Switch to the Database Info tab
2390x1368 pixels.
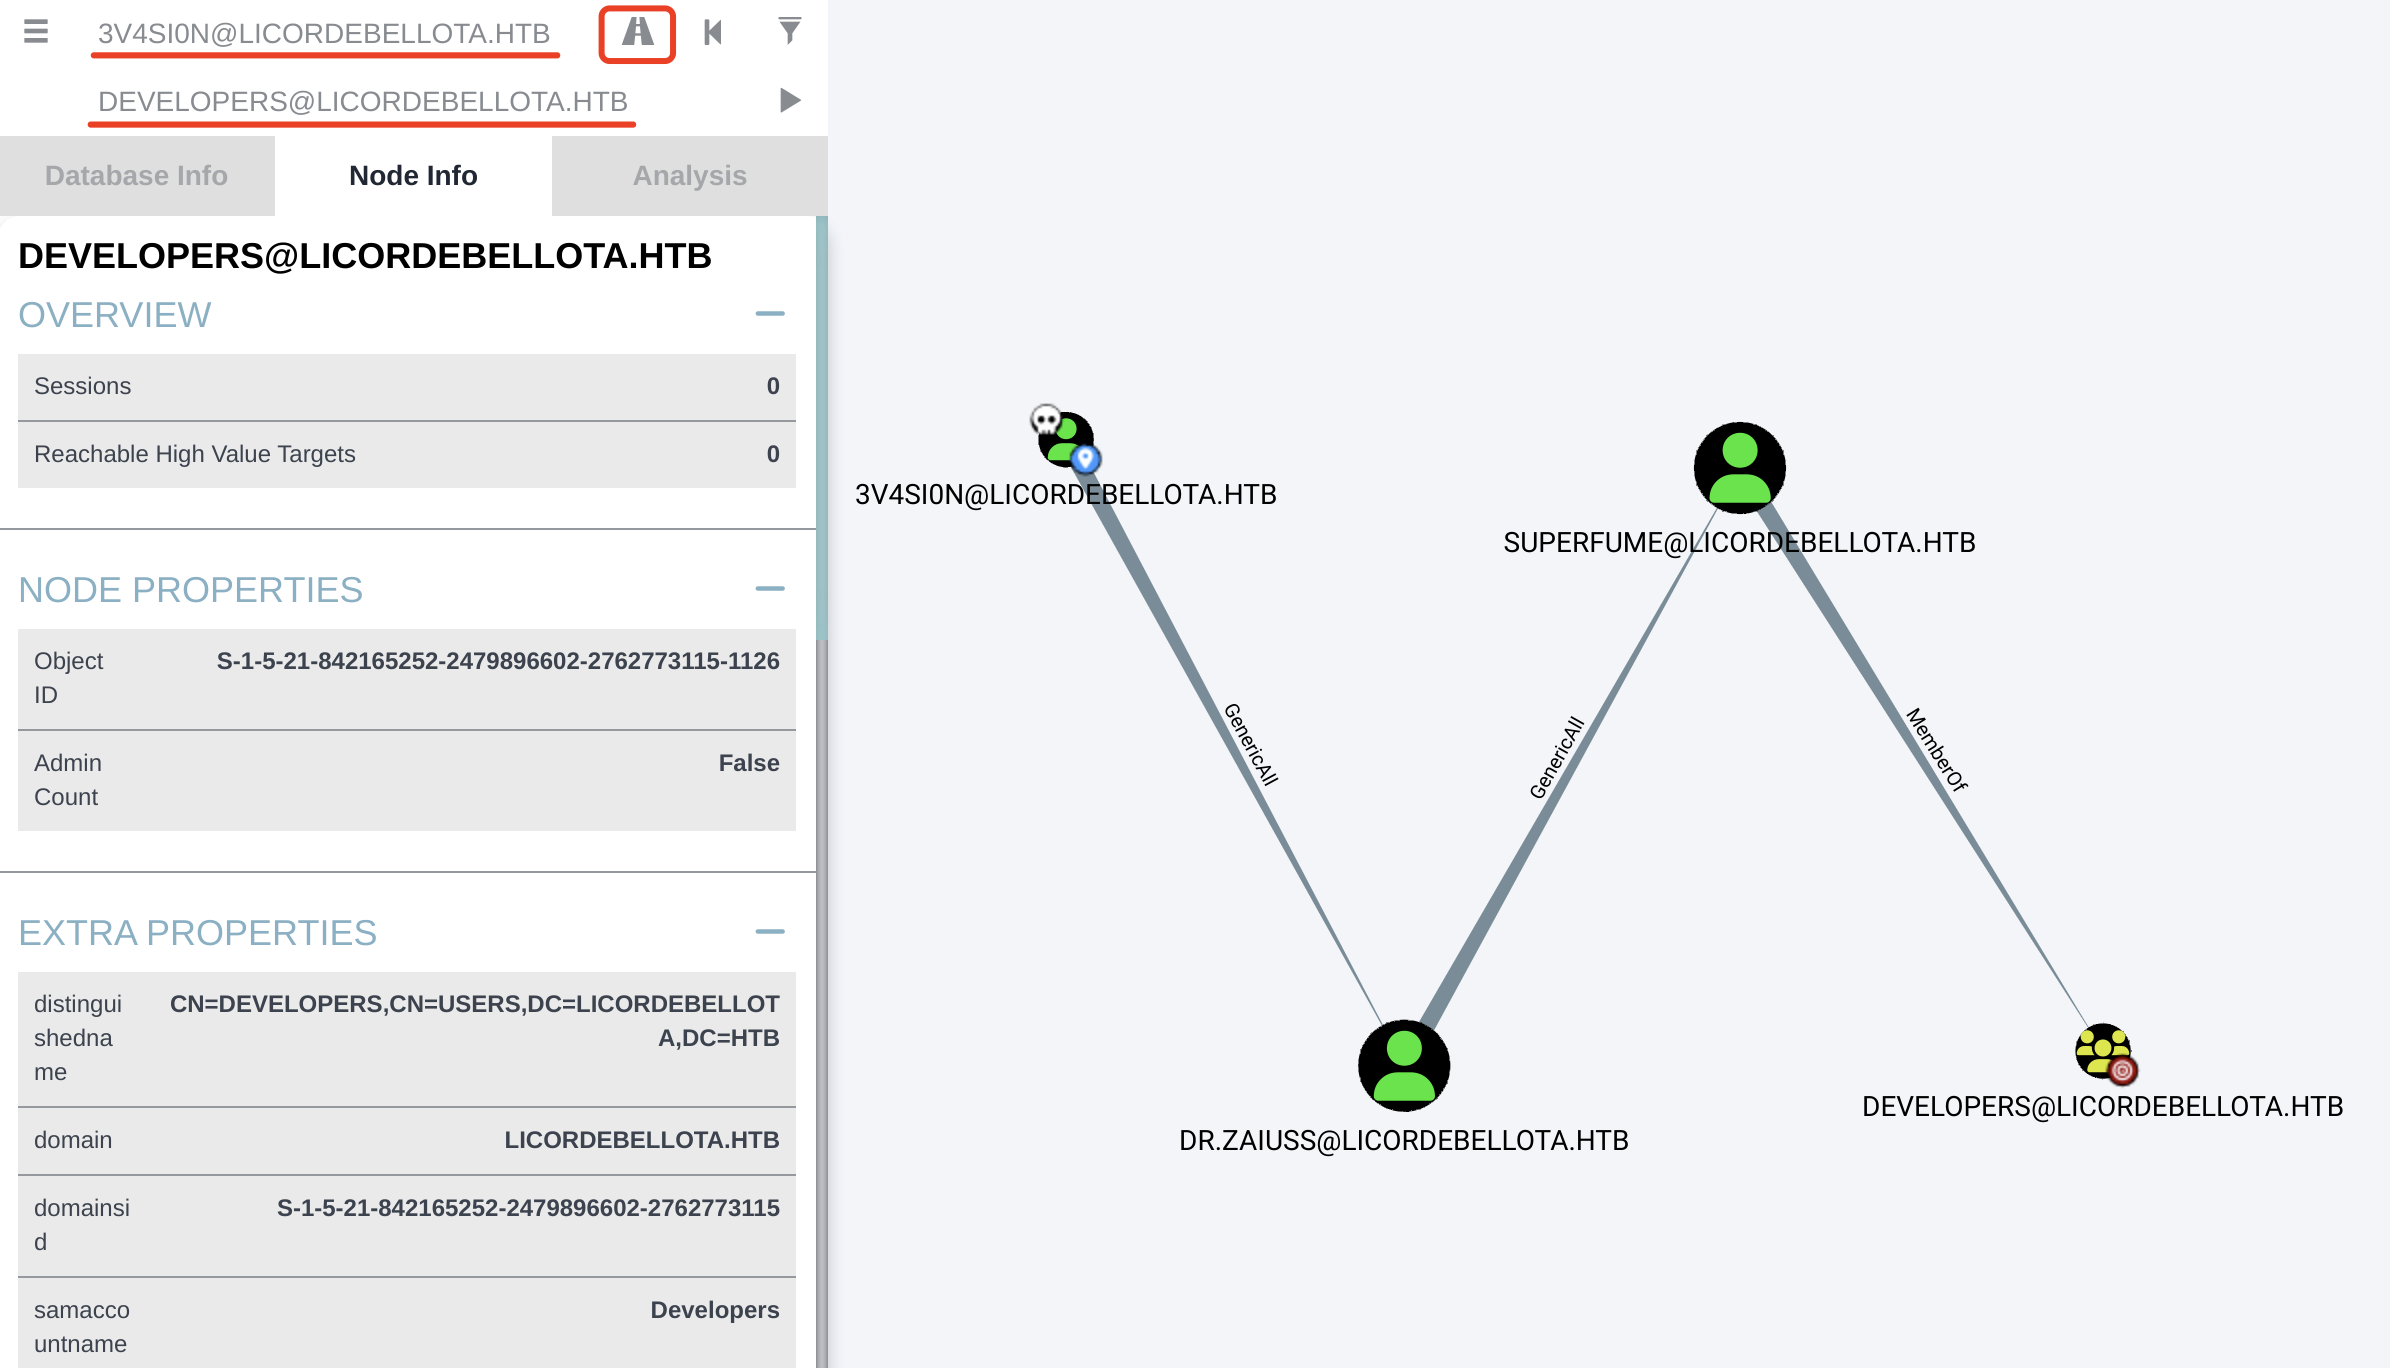click(x=137, y=176)
